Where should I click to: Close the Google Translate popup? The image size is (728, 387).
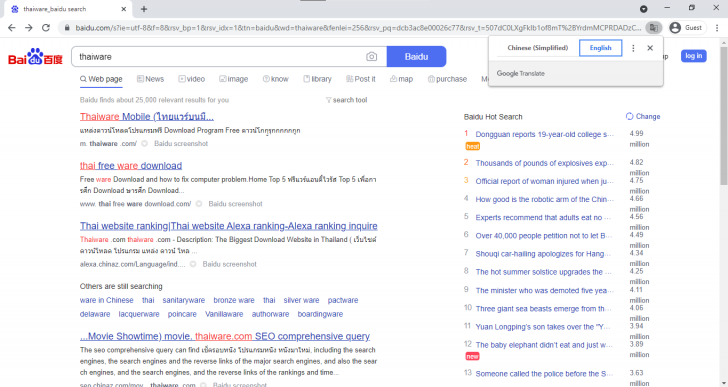pos(650,48)
